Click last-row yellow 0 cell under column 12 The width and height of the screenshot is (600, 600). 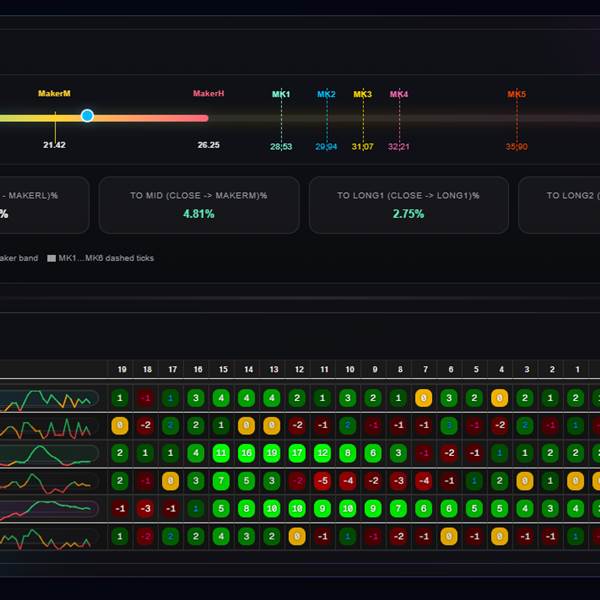(x=297, y=536)
